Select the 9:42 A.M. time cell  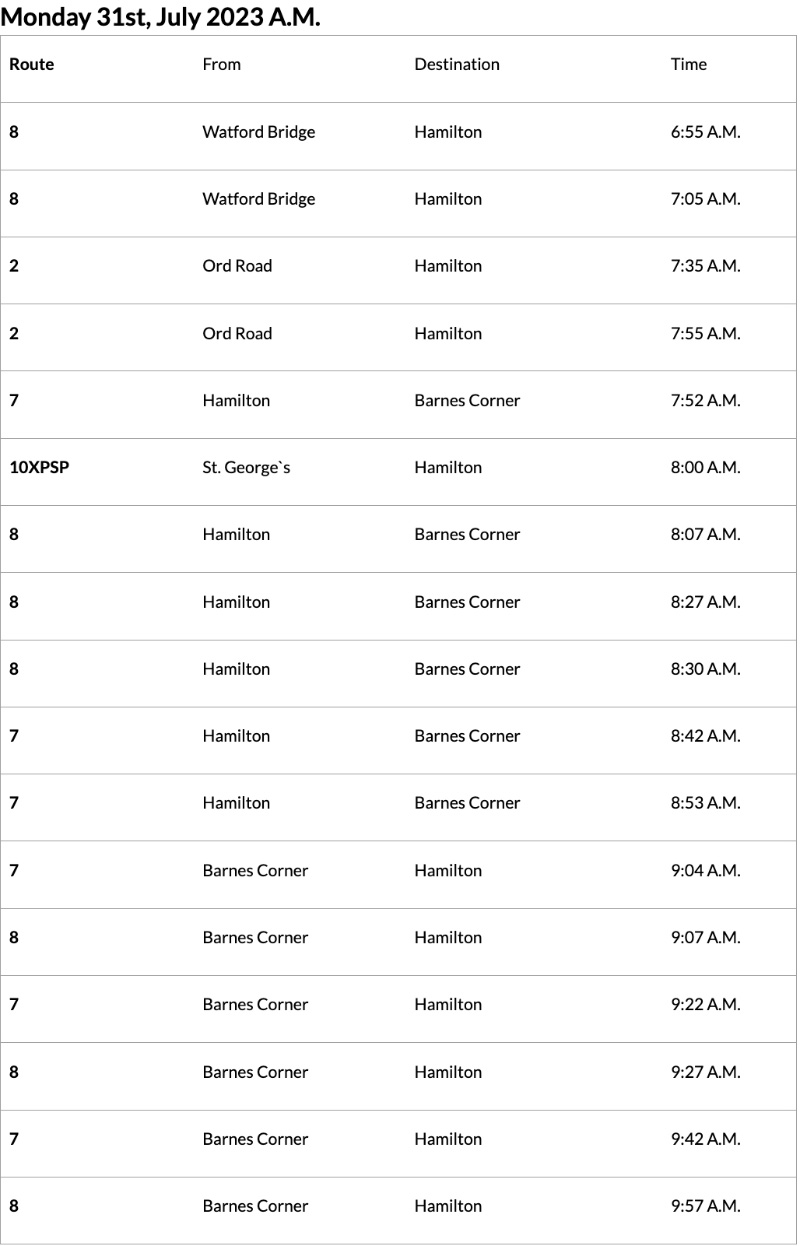coord(705,1139)
